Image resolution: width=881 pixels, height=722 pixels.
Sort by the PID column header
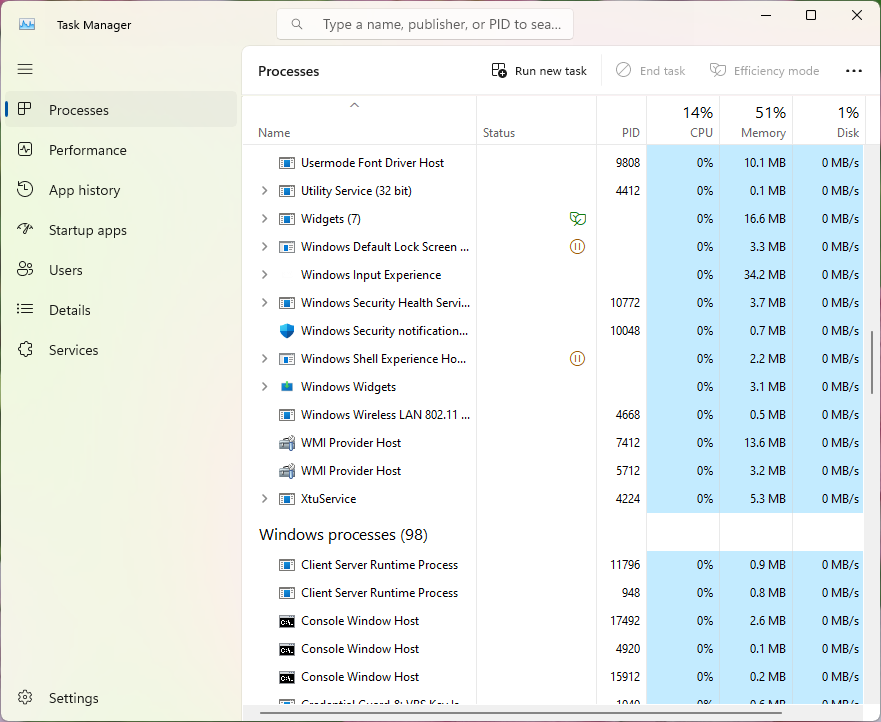pyautogui.click(x=621, y=120)
